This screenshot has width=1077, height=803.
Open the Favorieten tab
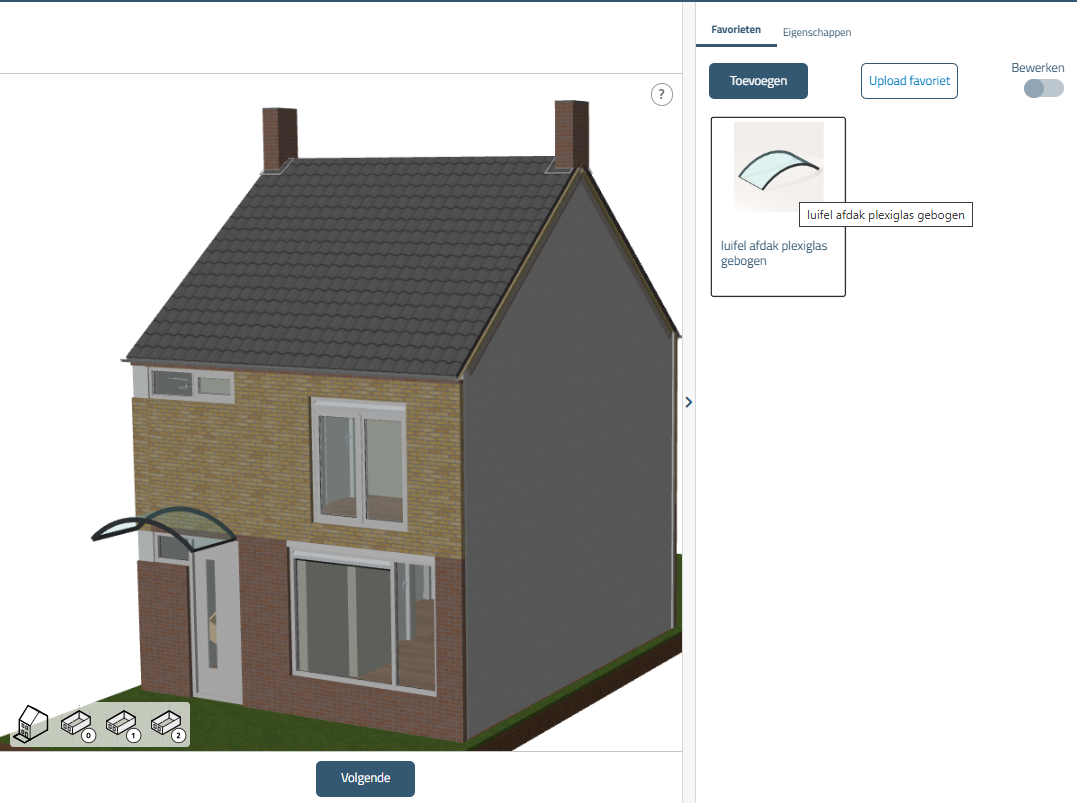(736, 31)
